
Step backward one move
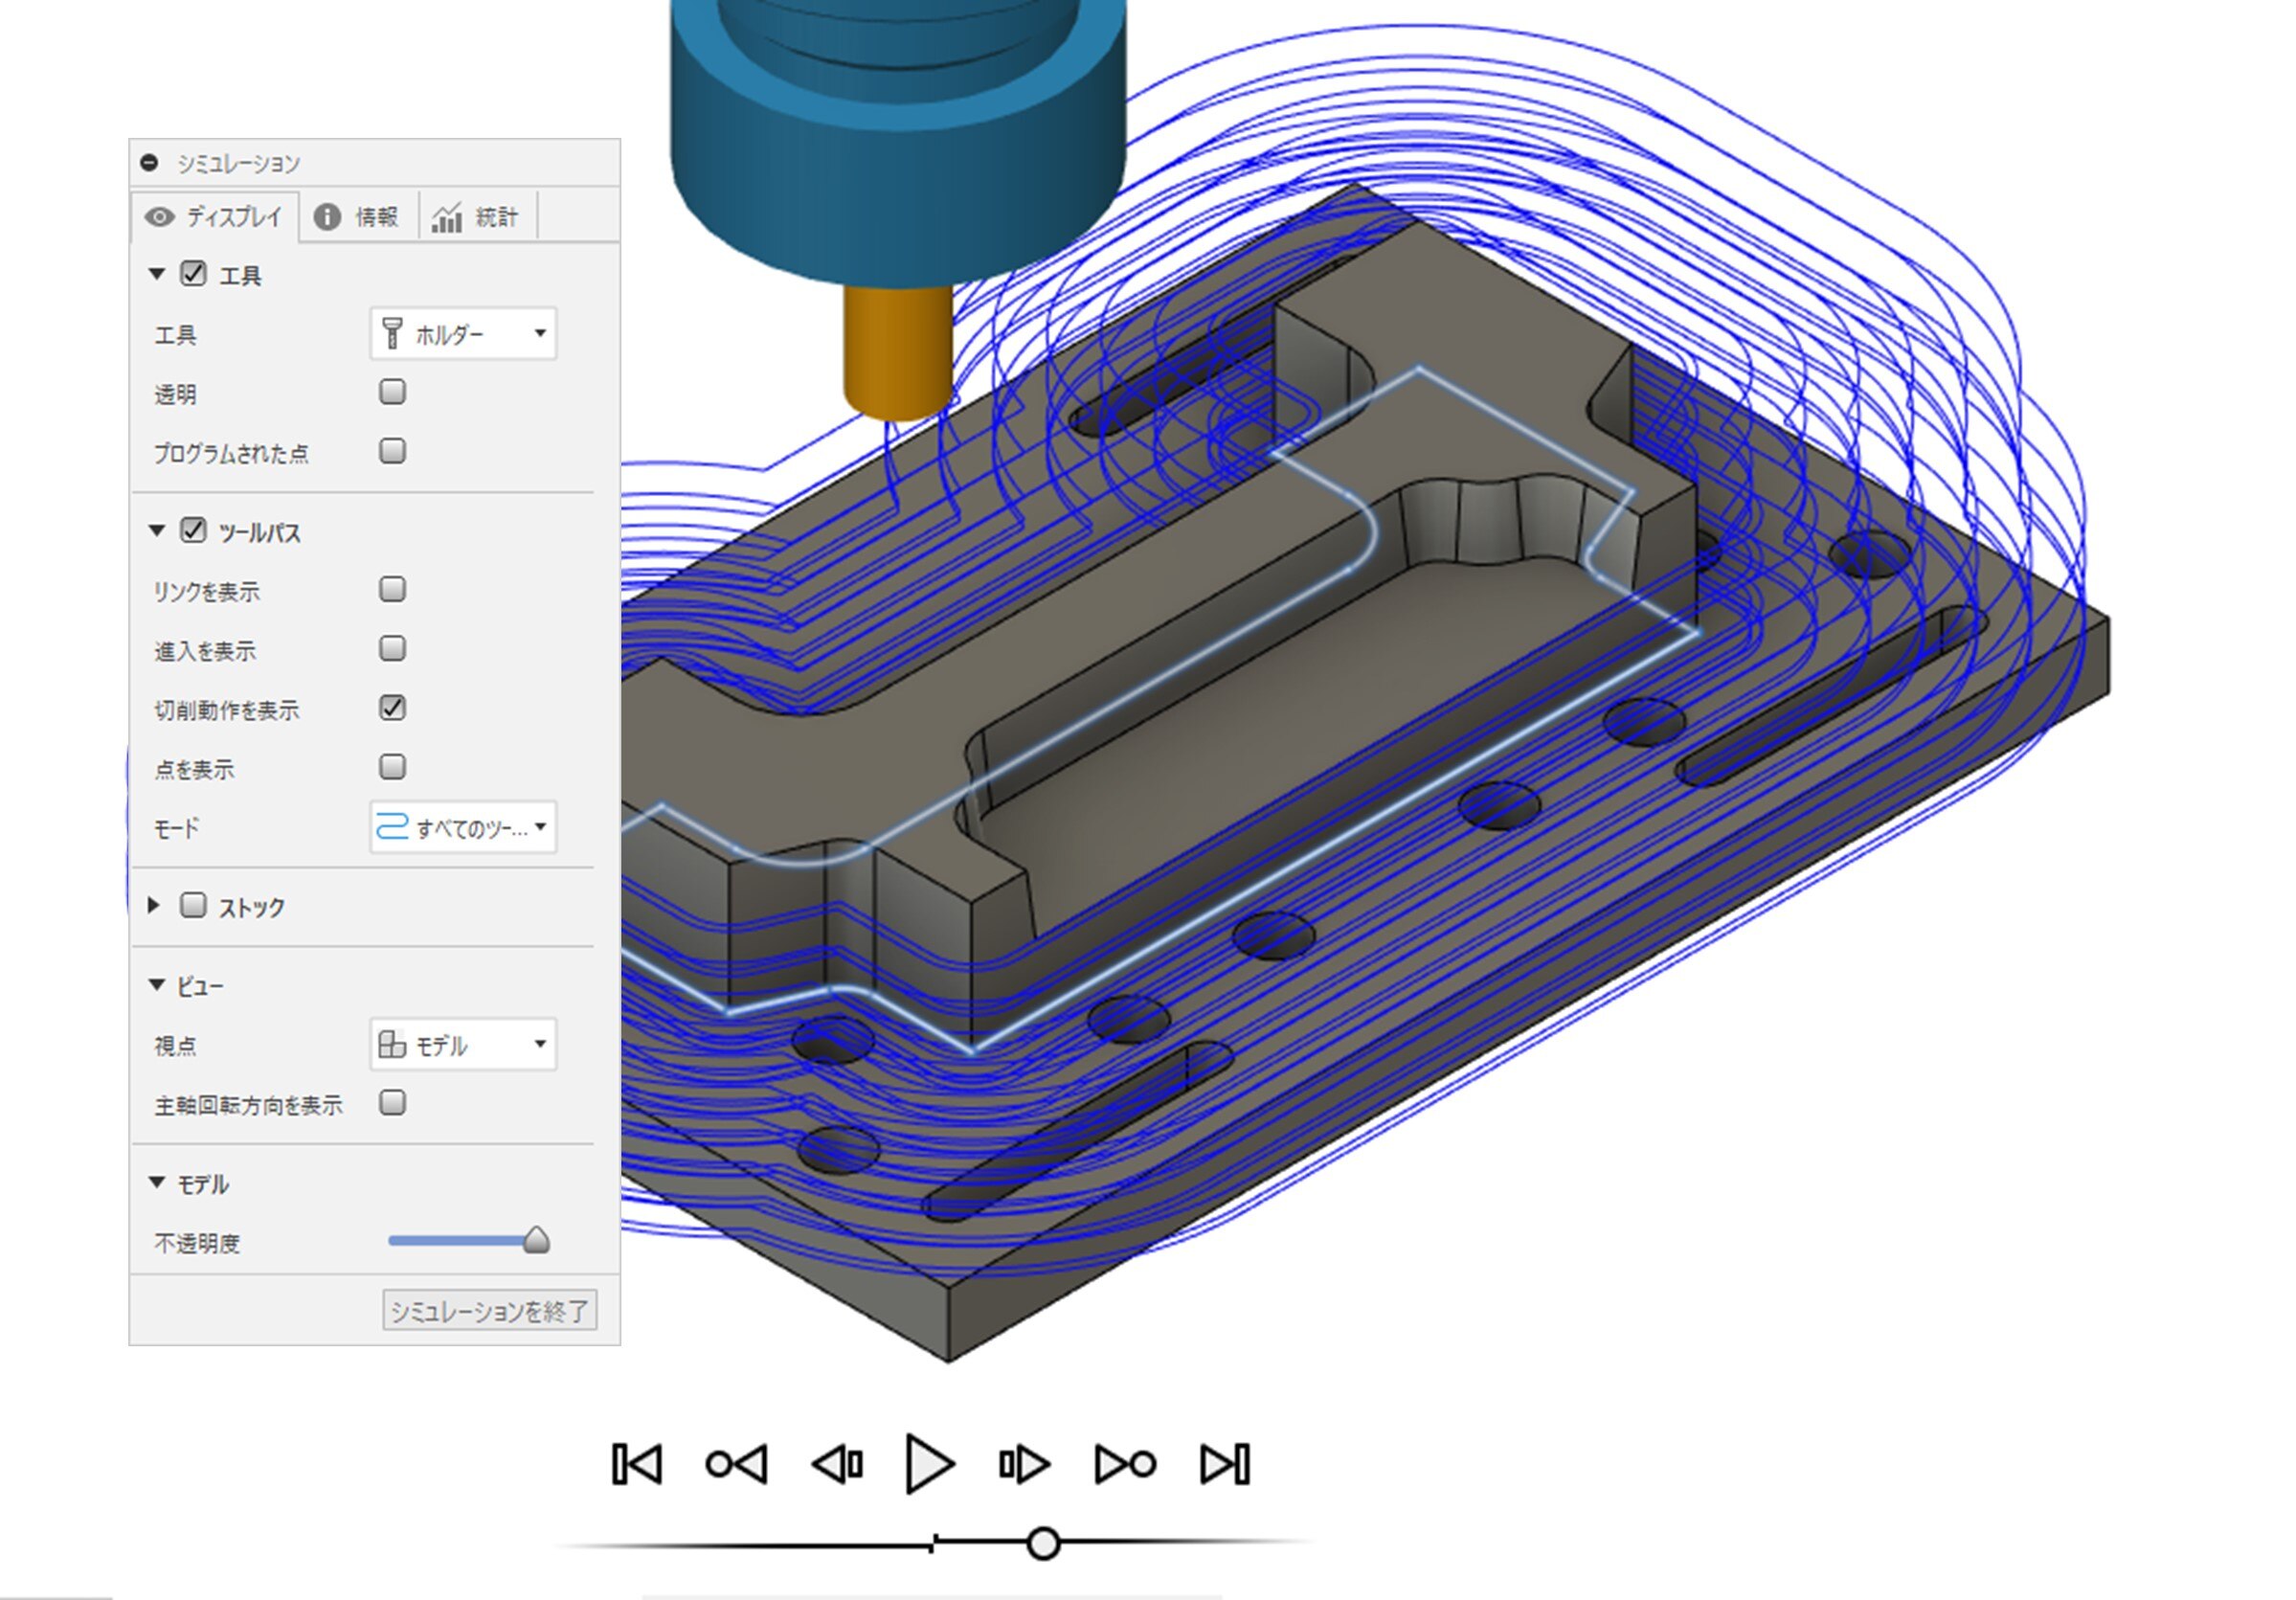tap(837, 1464)
